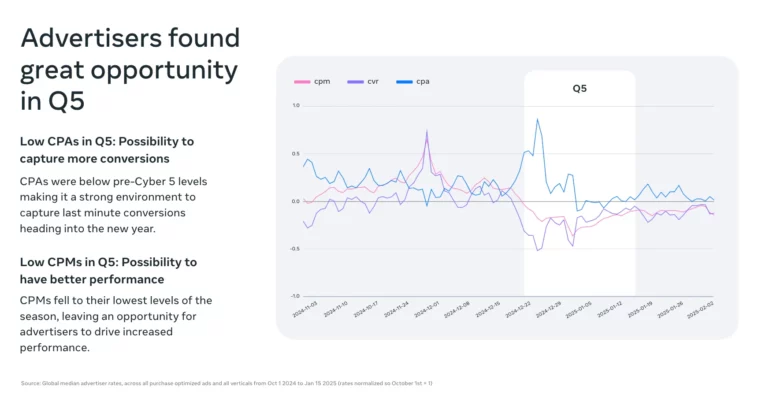Click the 2024-12-01 x-axis date label
The image size is (758, 401).
[426, 311]
